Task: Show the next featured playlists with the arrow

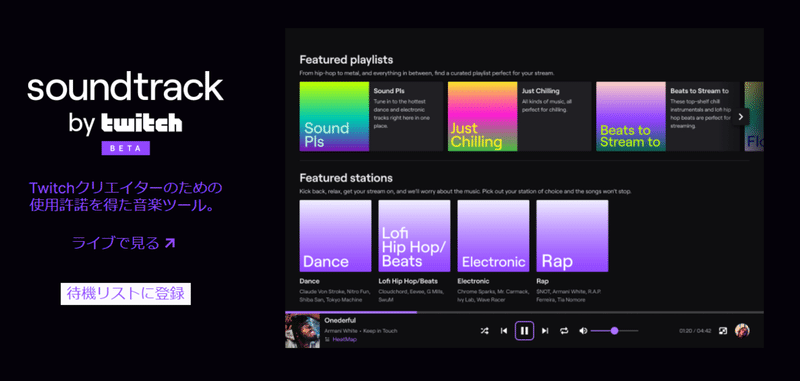Action: pos(741,117)
